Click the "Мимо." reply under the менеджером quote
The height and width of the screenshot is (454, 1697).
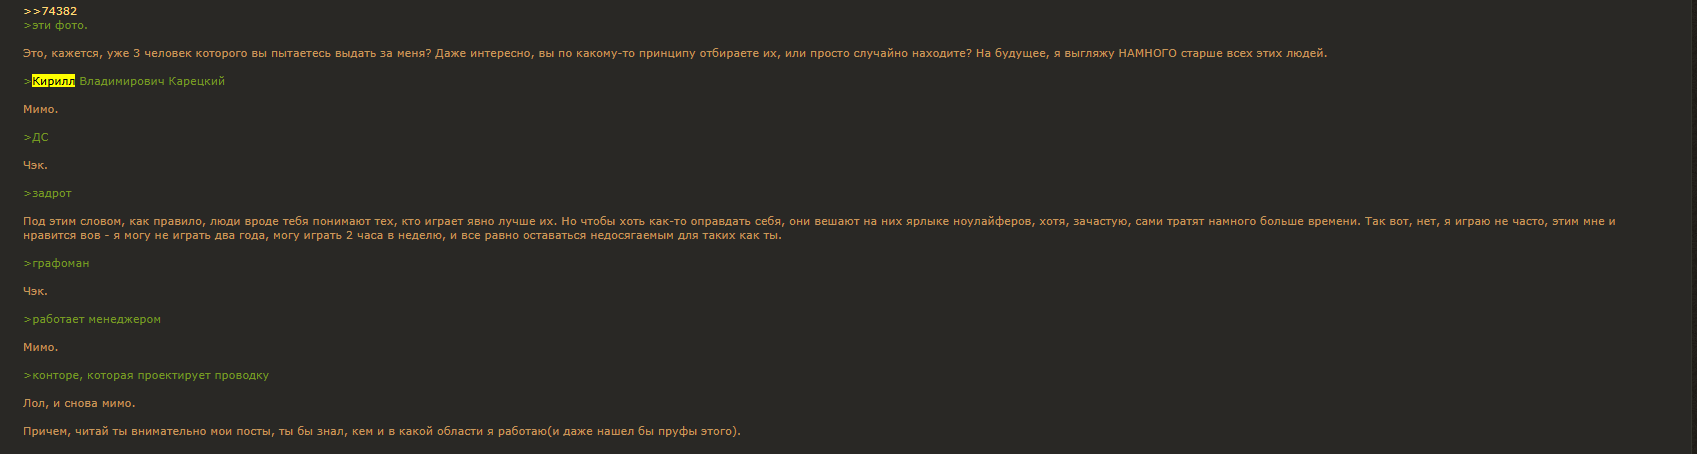point(41,347)
